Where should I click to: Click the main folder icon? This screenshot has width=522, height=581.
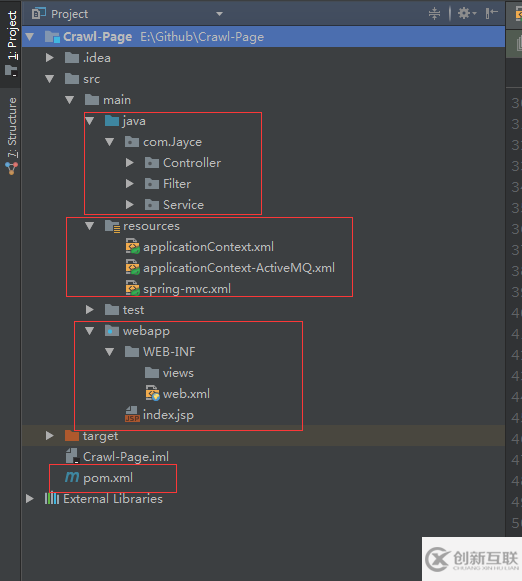(92, 100)
